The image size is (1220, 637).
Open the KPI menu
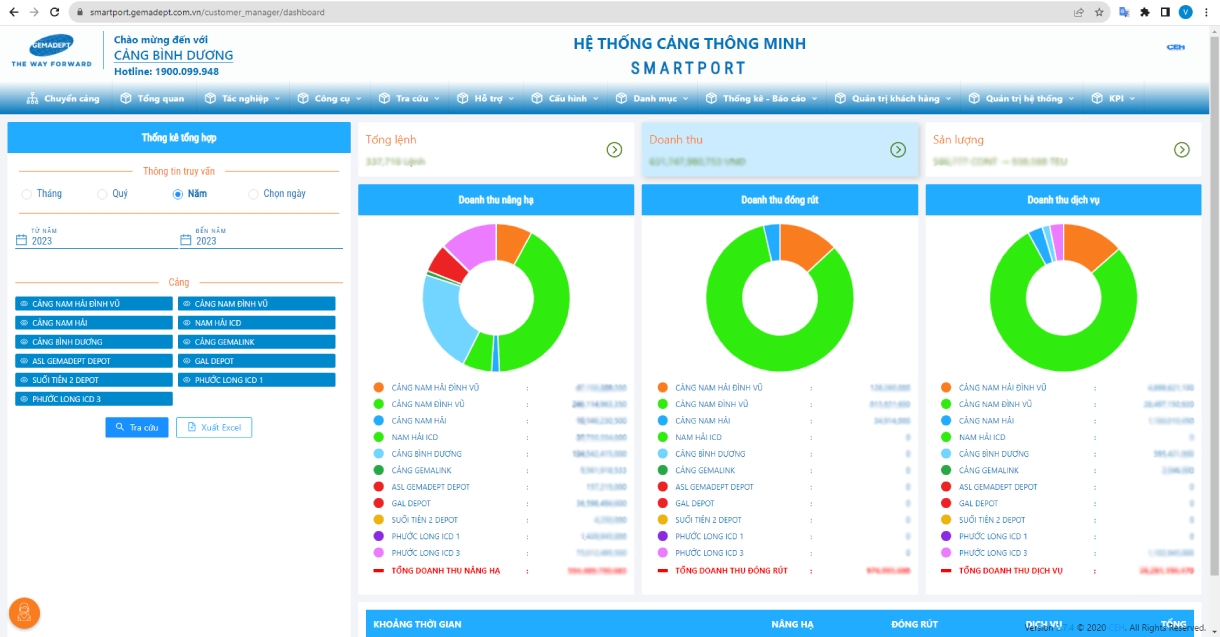1112,98
